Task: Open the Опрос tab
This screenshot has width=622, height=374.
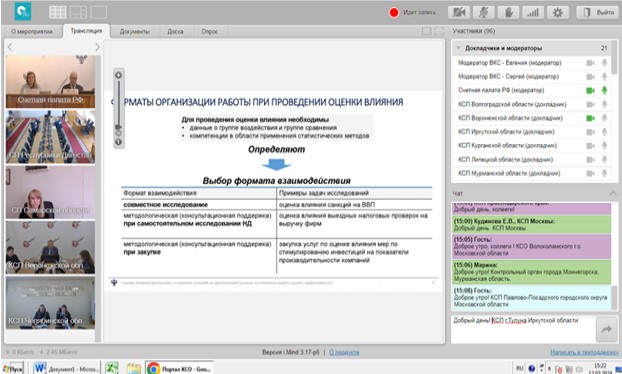Action: click(x=209, y=31)
